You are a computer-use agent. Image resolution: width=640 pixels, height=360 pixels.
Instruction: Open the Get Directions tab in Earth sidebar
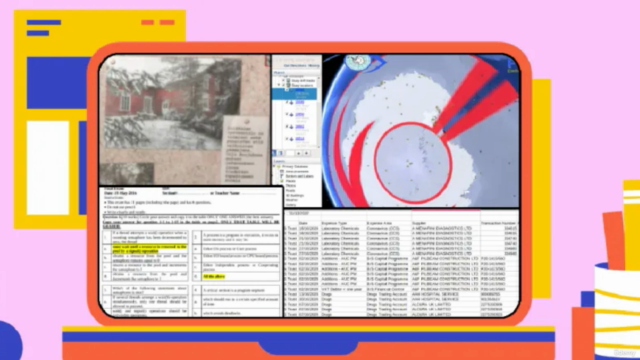(x=295, y=65)
